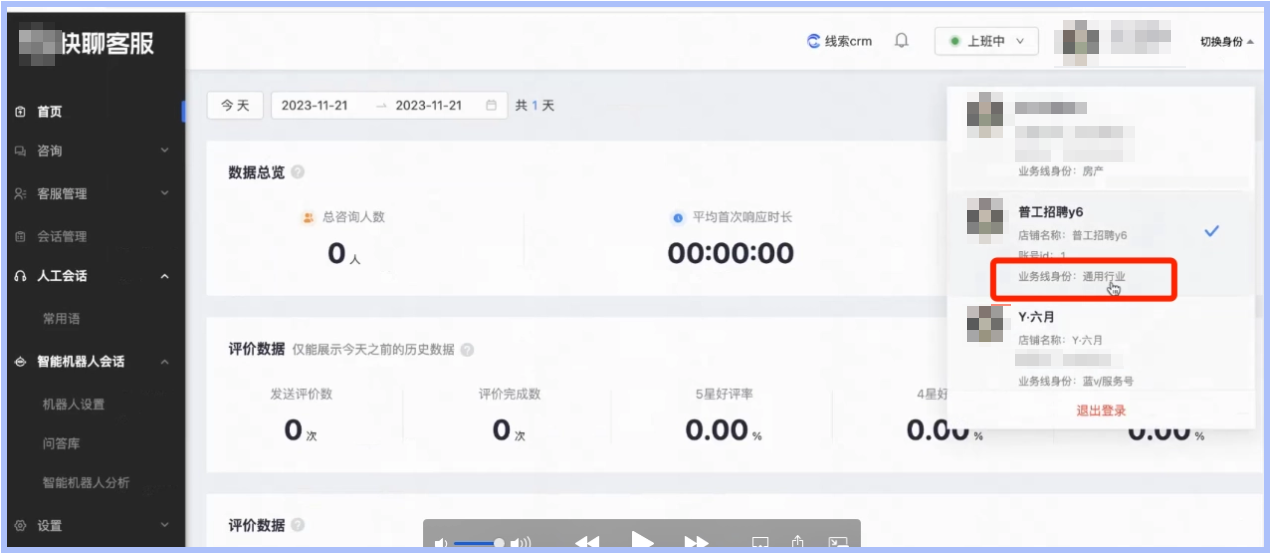1272x554 pixels.
Task: Collapse the 智能机器人会话 menu chevron
Action: point(165,362)
